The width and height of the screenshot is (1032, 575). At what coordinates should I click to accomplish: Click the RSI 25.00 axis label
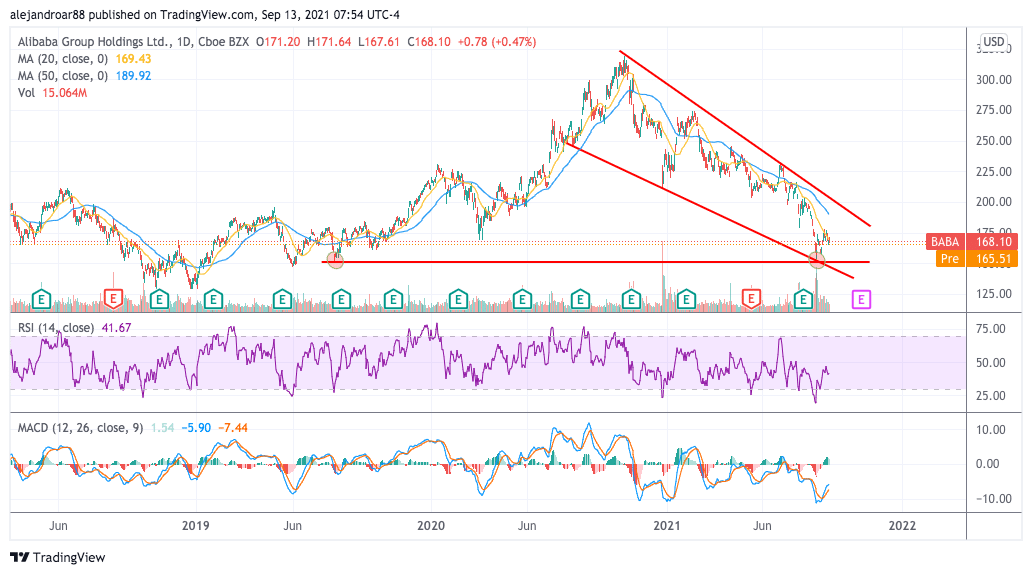click(x=991, y=395)
